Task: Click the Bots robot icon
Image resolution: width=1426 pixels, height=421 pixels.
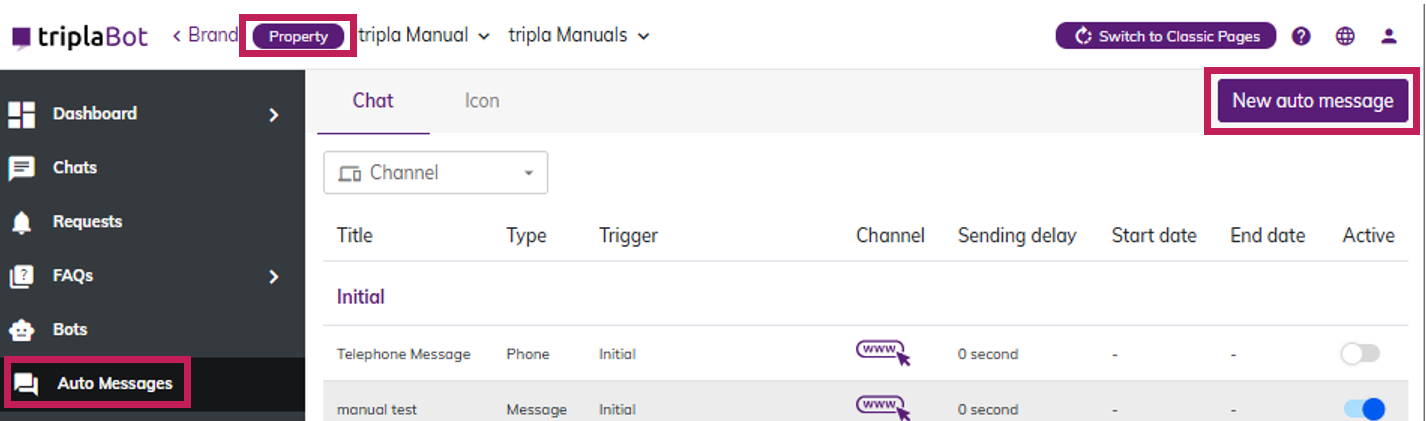Action: tap(22, 329)
